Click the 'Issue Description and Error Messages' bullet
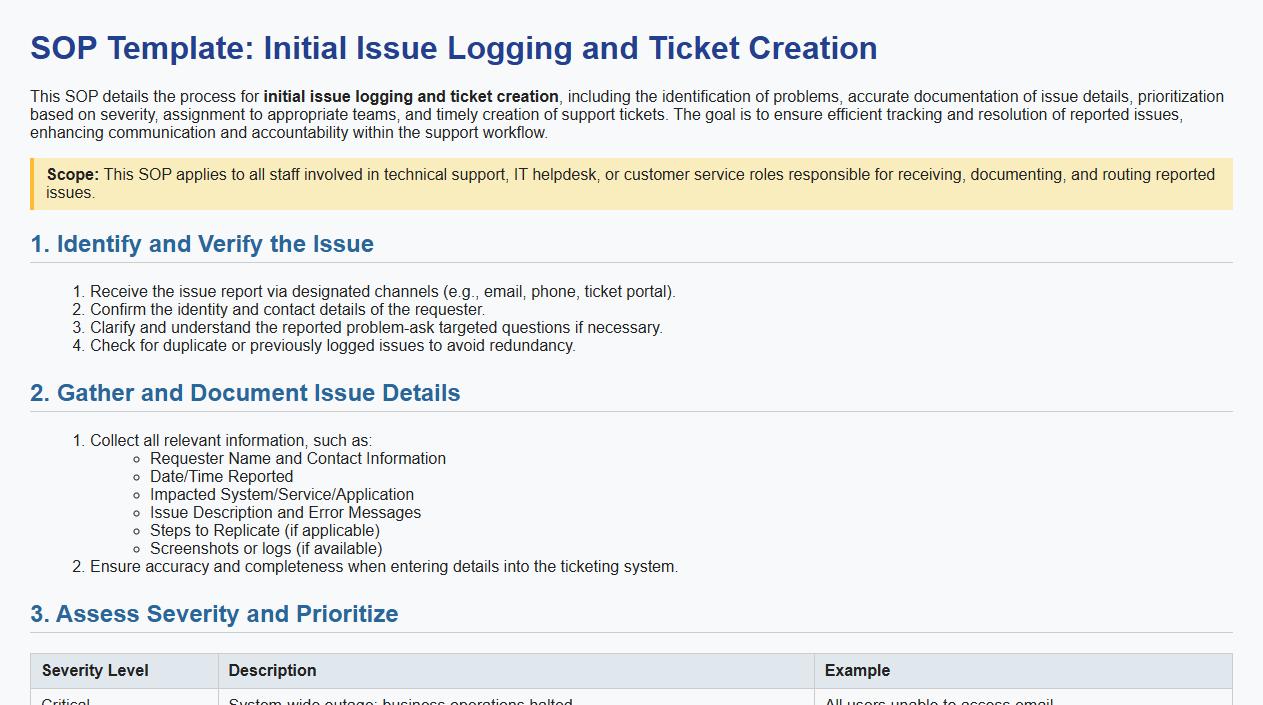This screenshot has width=1263, height=705. click(285, 513)
